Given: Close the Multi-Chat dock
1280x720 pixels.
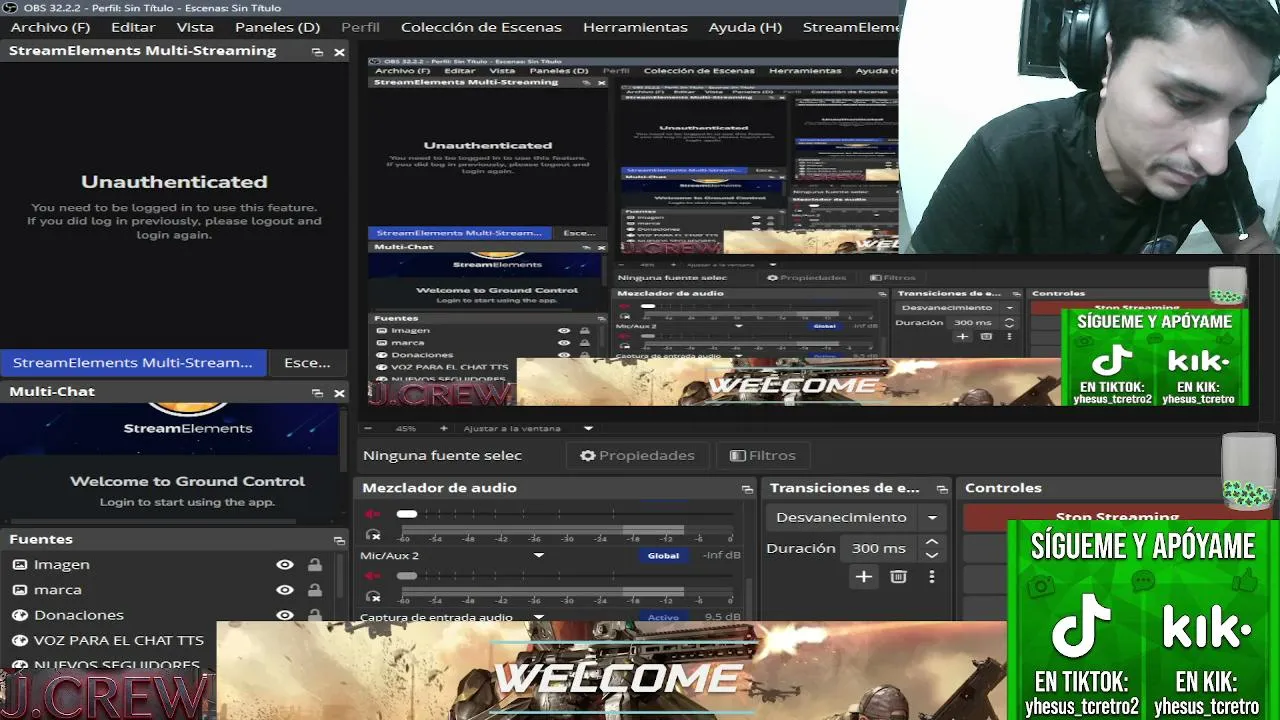Looking at the screenshot, I should (x=339, y=393).
